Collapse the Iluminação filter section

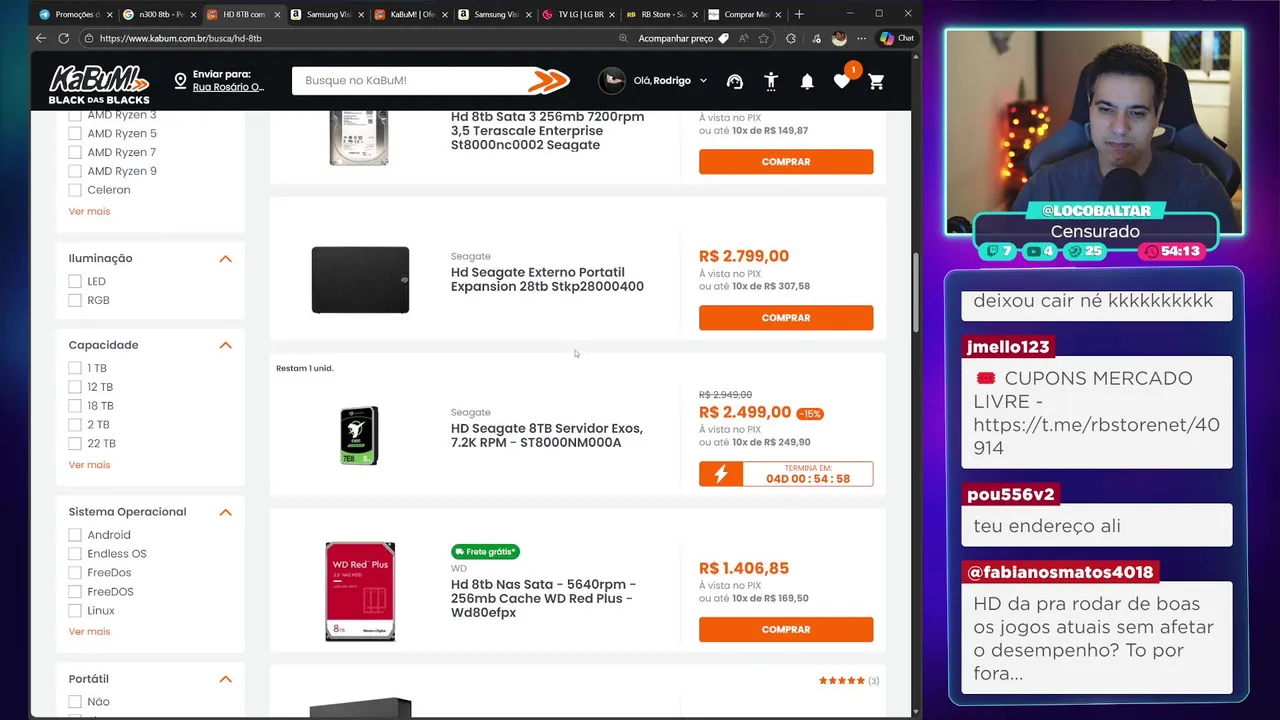tap(225, 259)
